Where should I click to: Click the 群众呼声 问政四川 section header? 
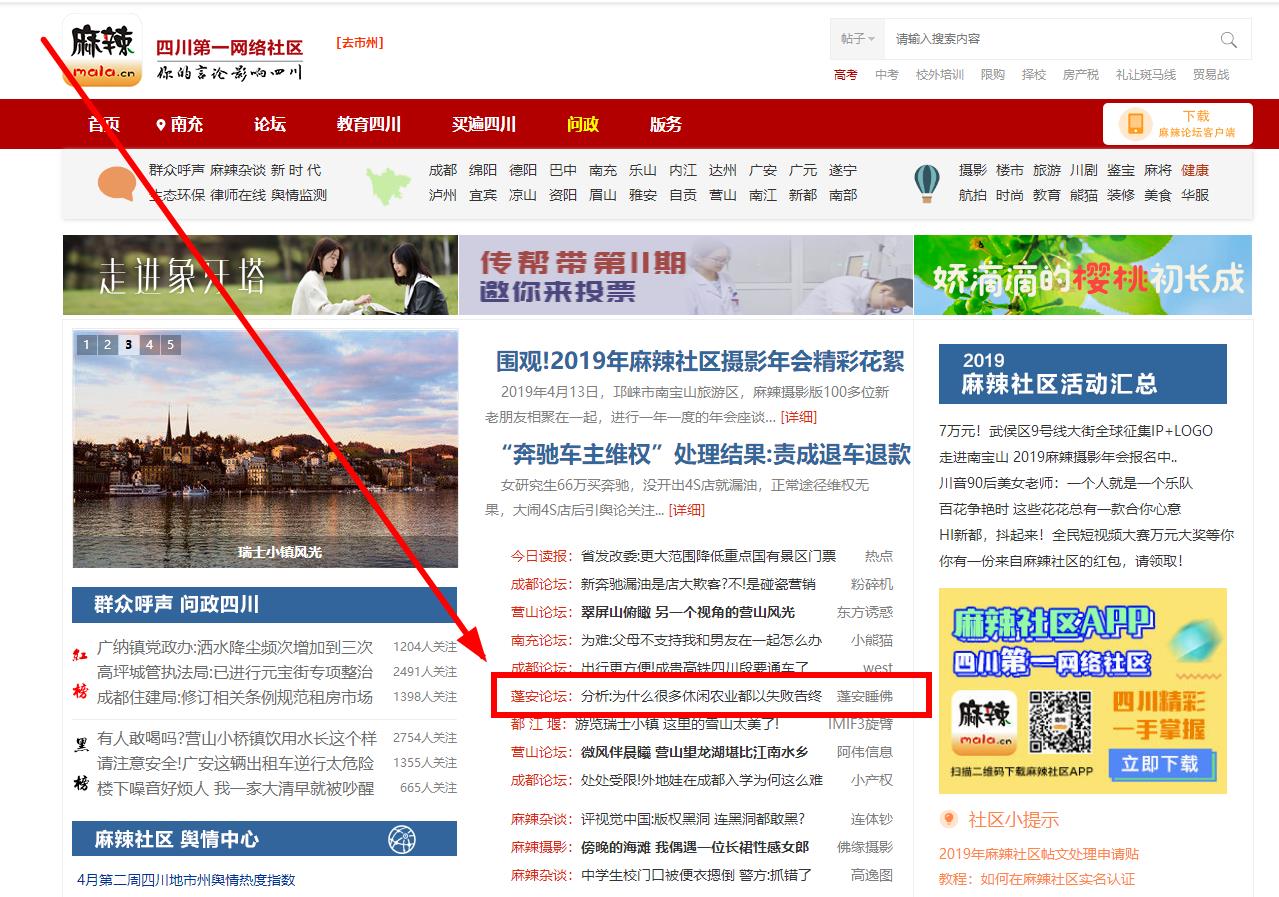pos(264,605)
